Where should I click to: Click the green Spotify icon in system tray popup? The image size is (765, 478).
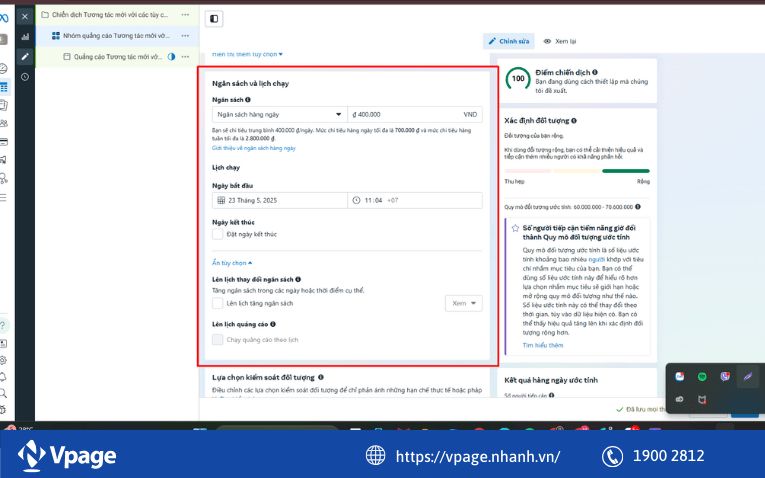tap(702, 377)
